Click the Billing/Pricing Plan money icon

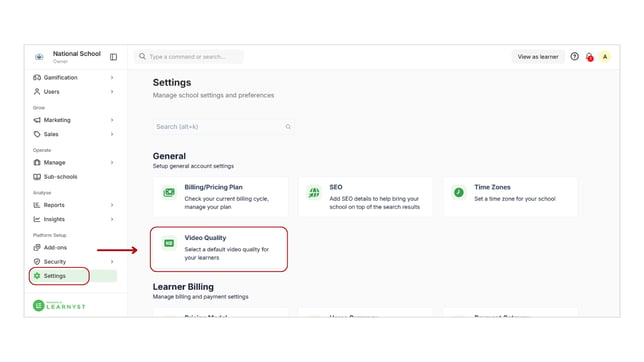click(x=169, y=192)
